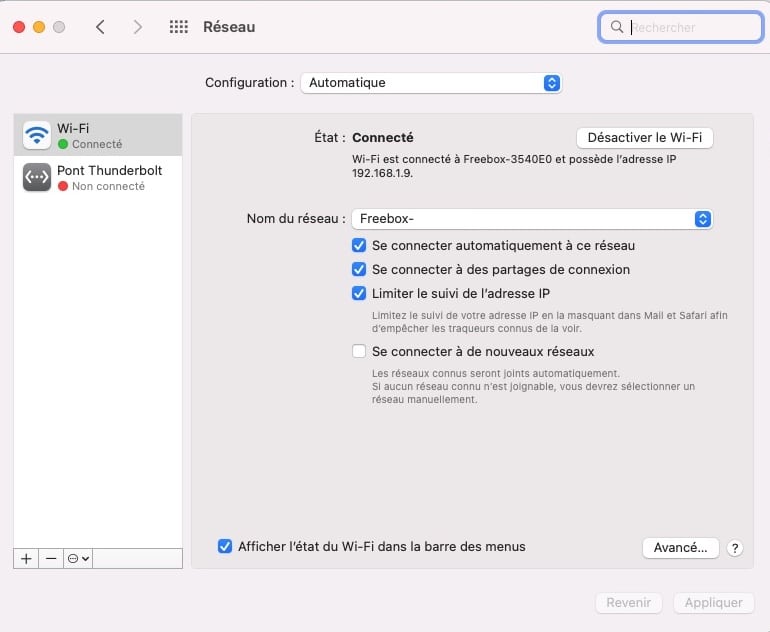This screenshot has height=632, width=770.
Task: Click the Appliquer button
Action: coord(714,603)
